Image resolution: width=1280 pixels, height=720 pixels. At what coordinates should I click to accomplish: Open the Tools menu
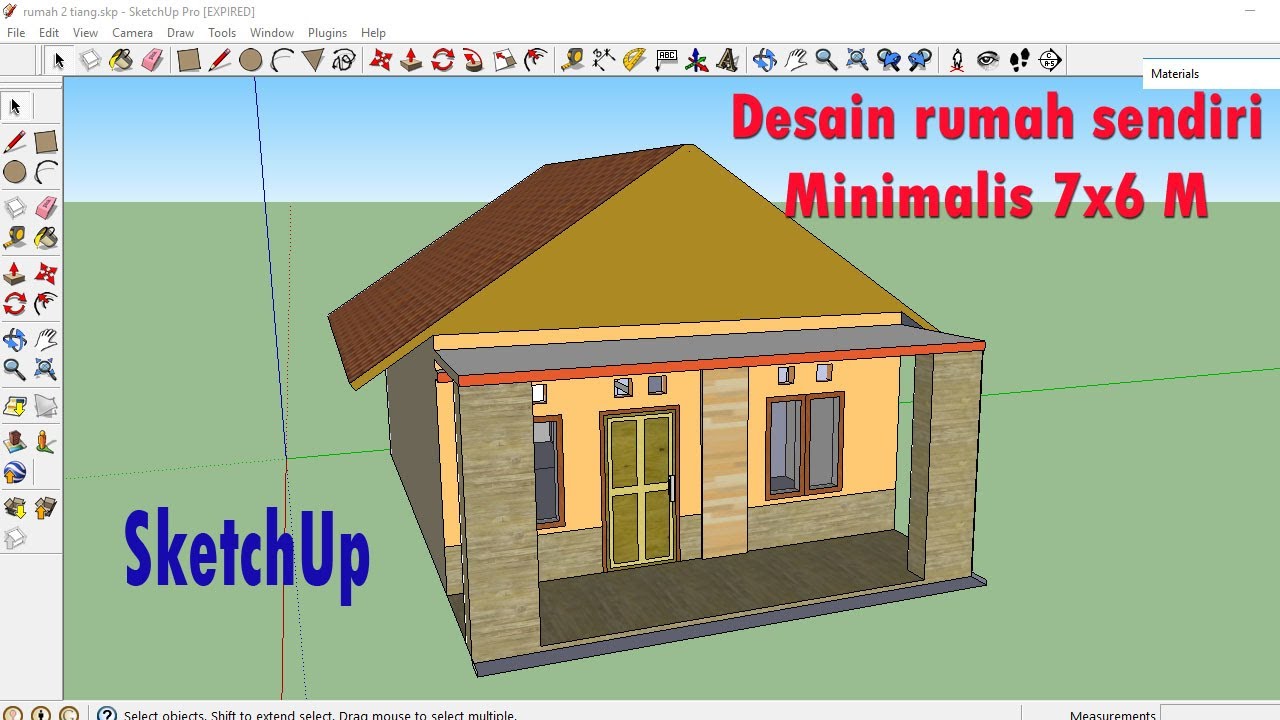tap(222, 33)
